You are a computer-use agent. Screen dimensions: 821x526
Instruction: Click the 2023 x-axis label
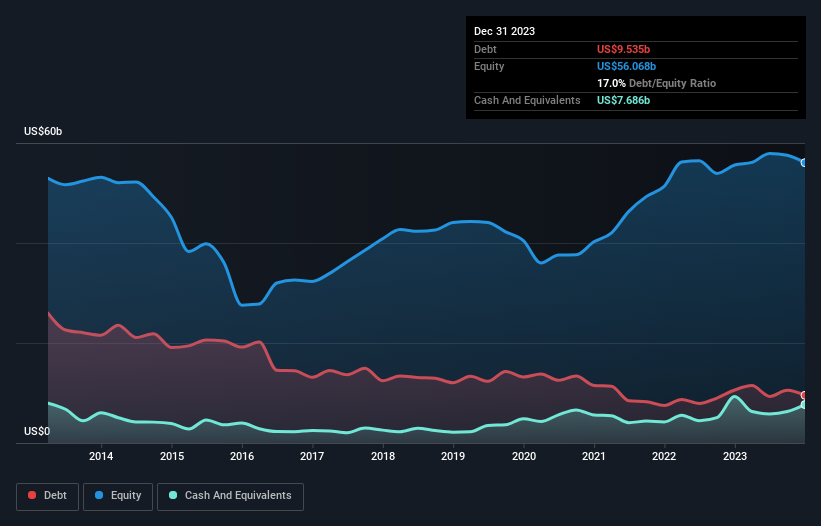735,456
